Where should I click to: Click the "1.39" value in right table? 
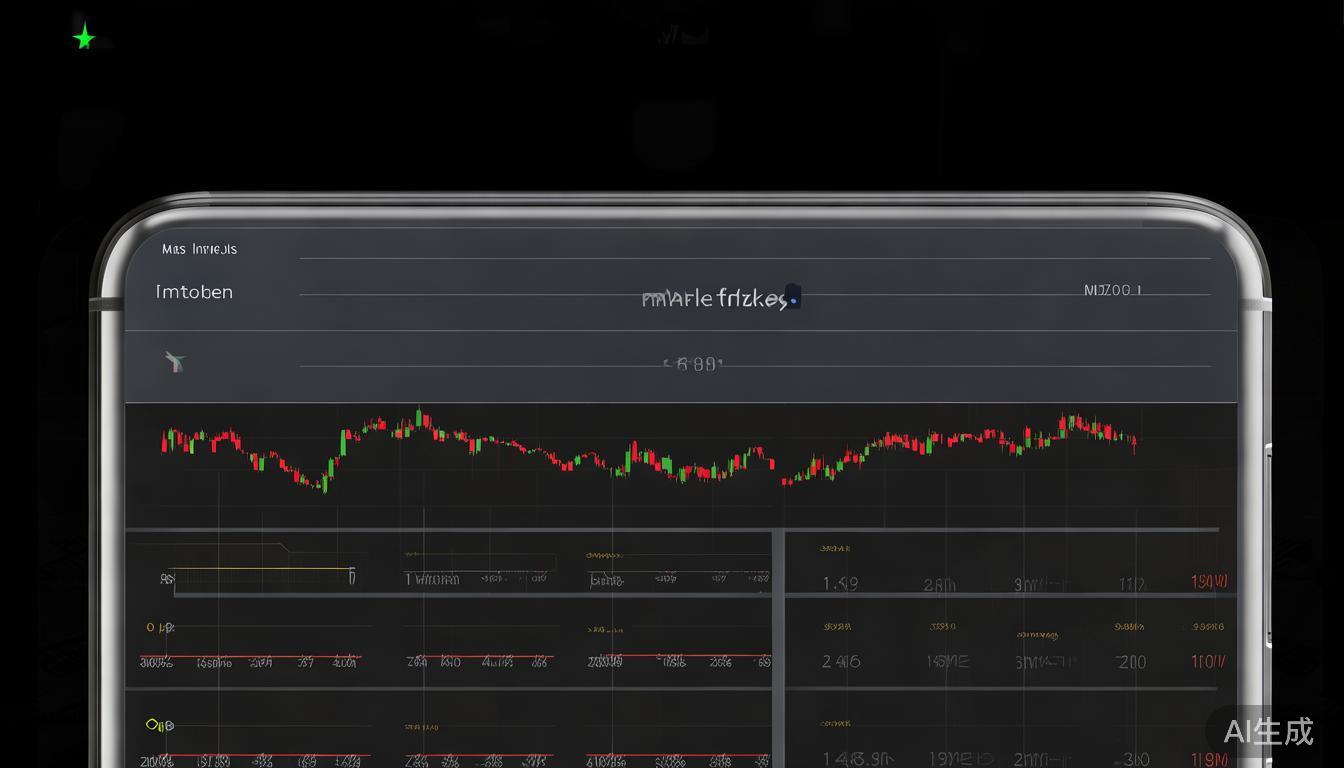tap(840, 584)
